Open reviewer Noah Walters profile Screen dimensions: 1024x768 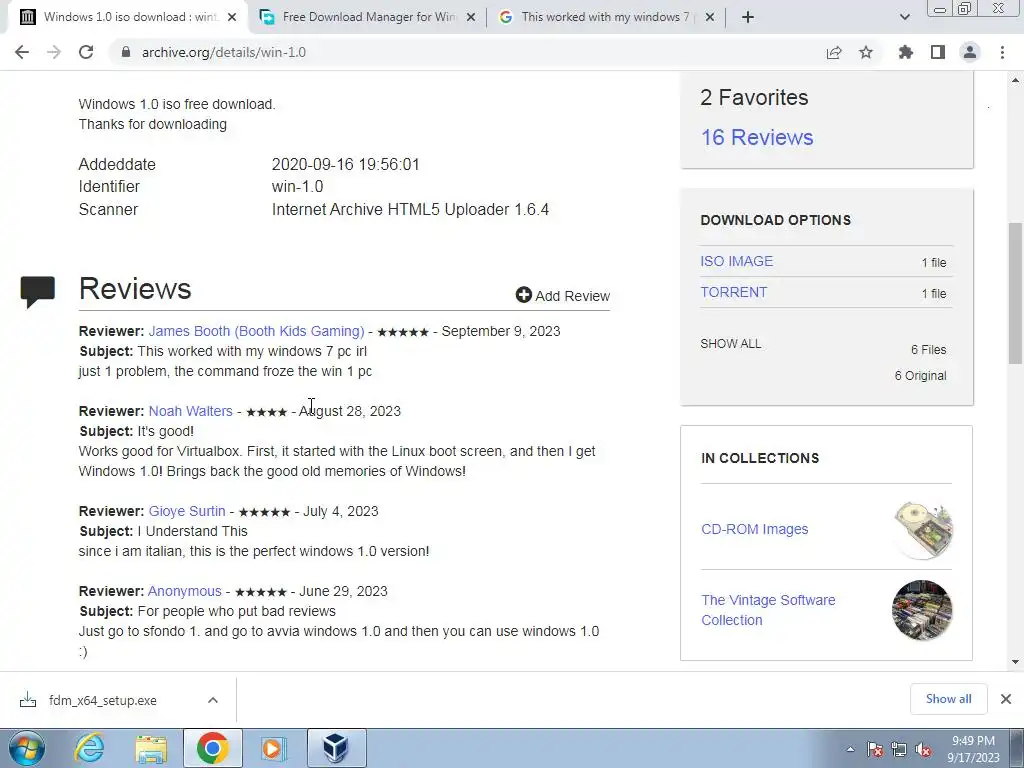(190, 411)
